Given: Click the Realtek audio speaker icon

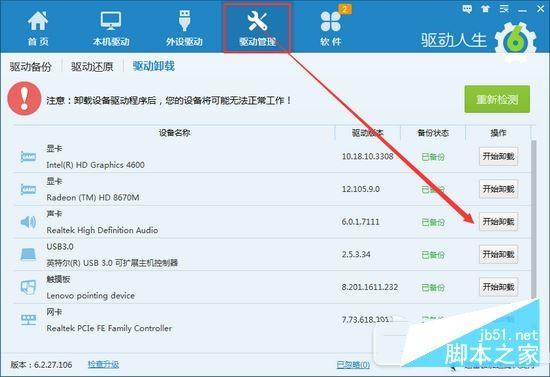Looking at the screenshot, I should click(x=28, y=222).
